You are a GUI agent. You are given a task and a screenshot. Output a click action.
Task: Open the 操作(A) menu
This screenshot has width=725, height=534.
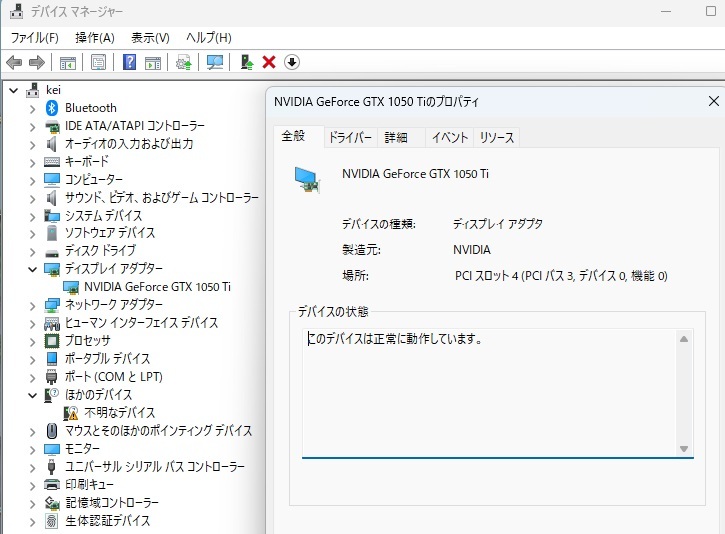(95, 37)
